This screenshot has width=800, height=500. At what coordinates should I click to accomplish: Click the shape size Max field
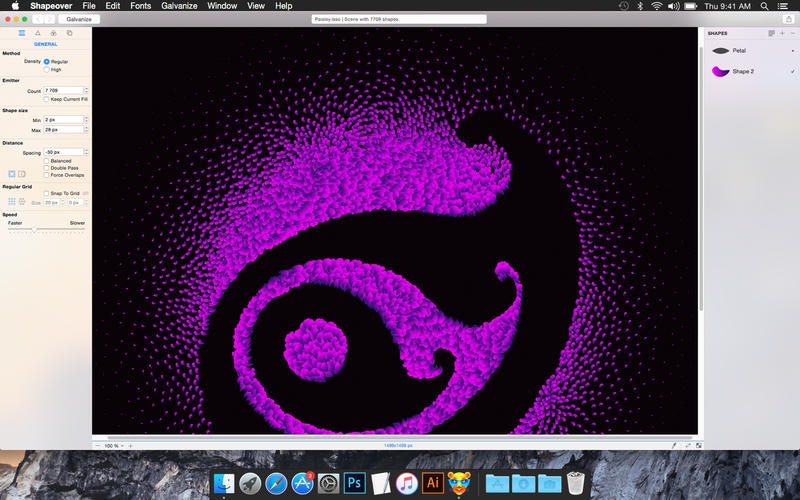click(63, 130)
